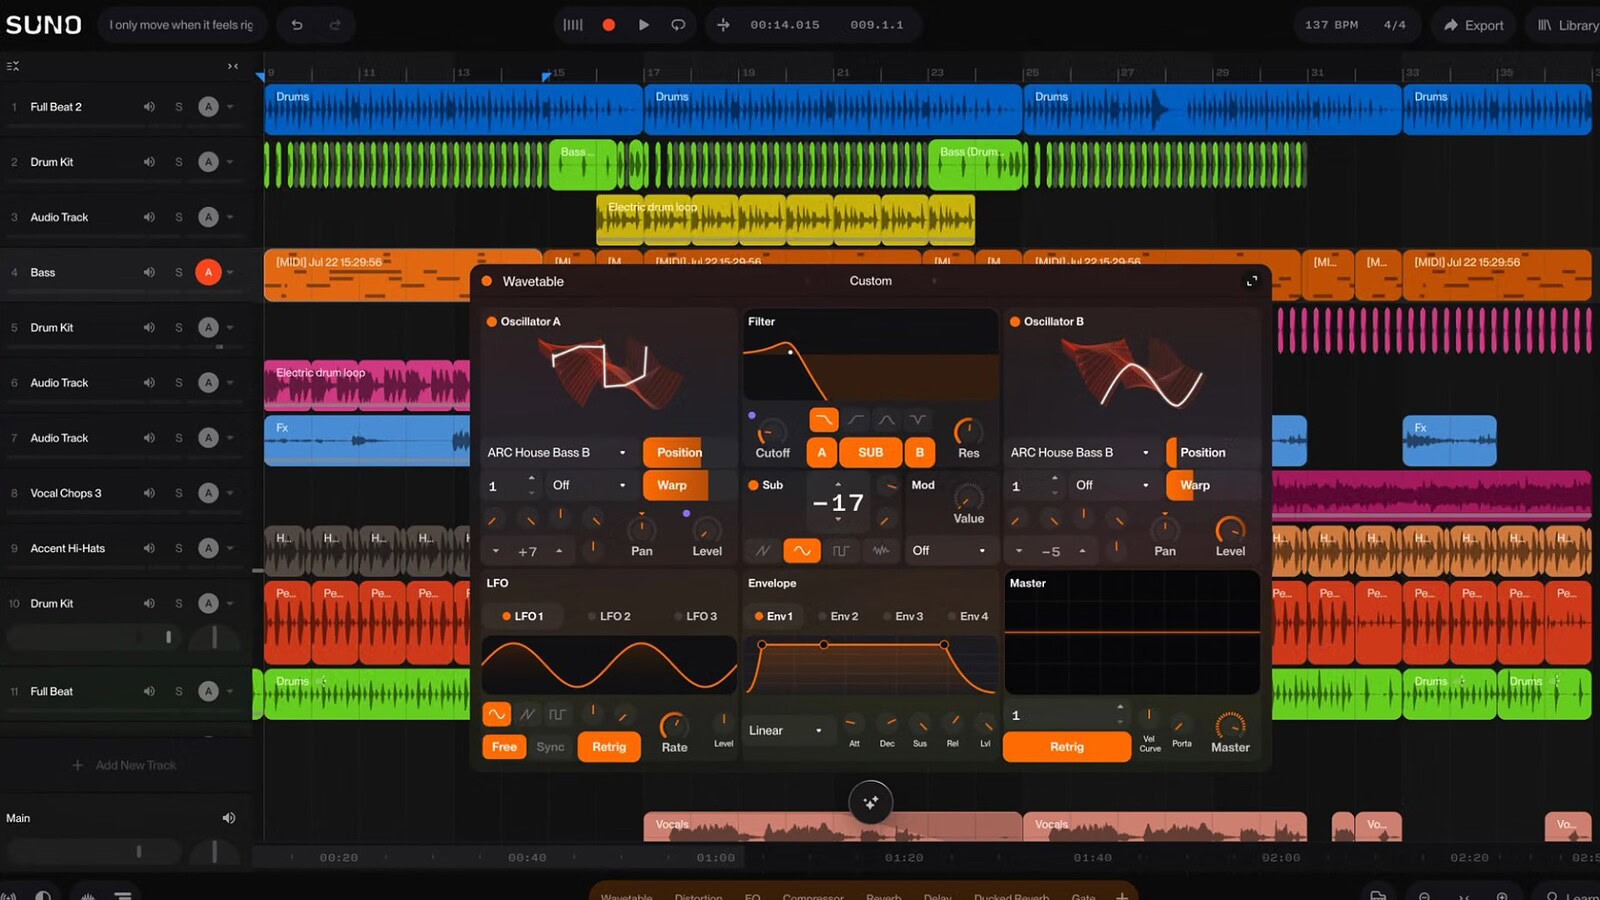Click the Cutoff knob
1600x900 pixels.
tap(771, 432)
